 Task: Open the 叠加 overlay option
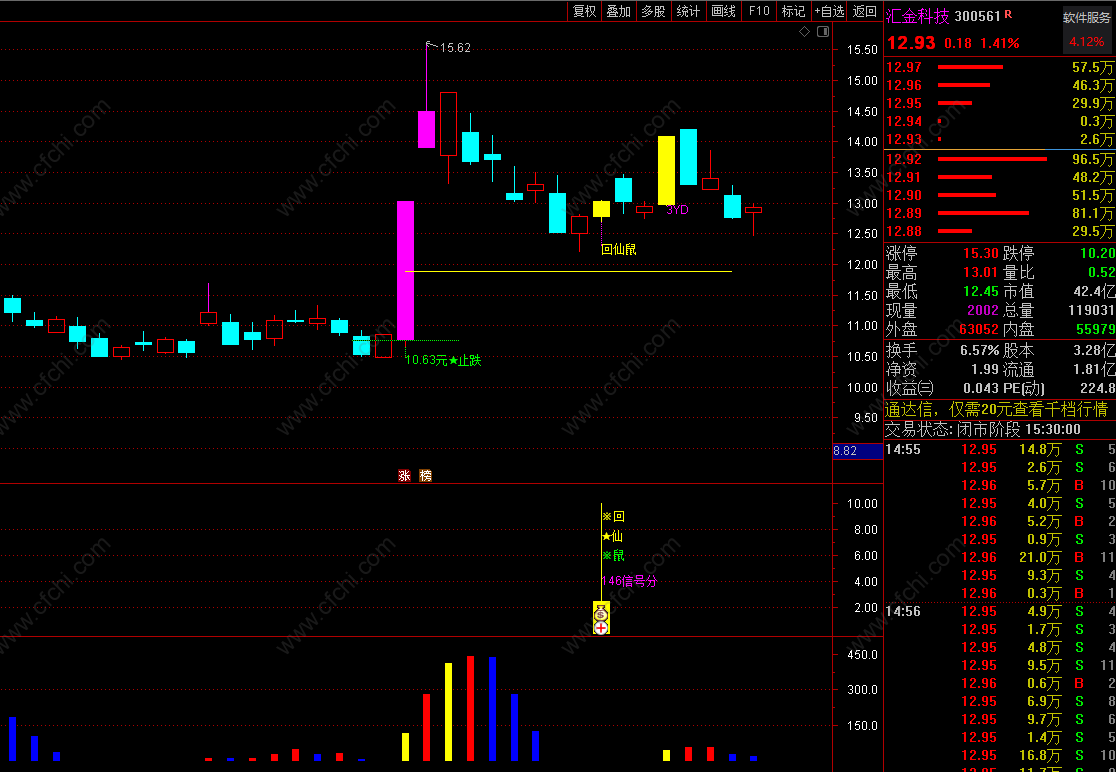click(x=618, y=11)
